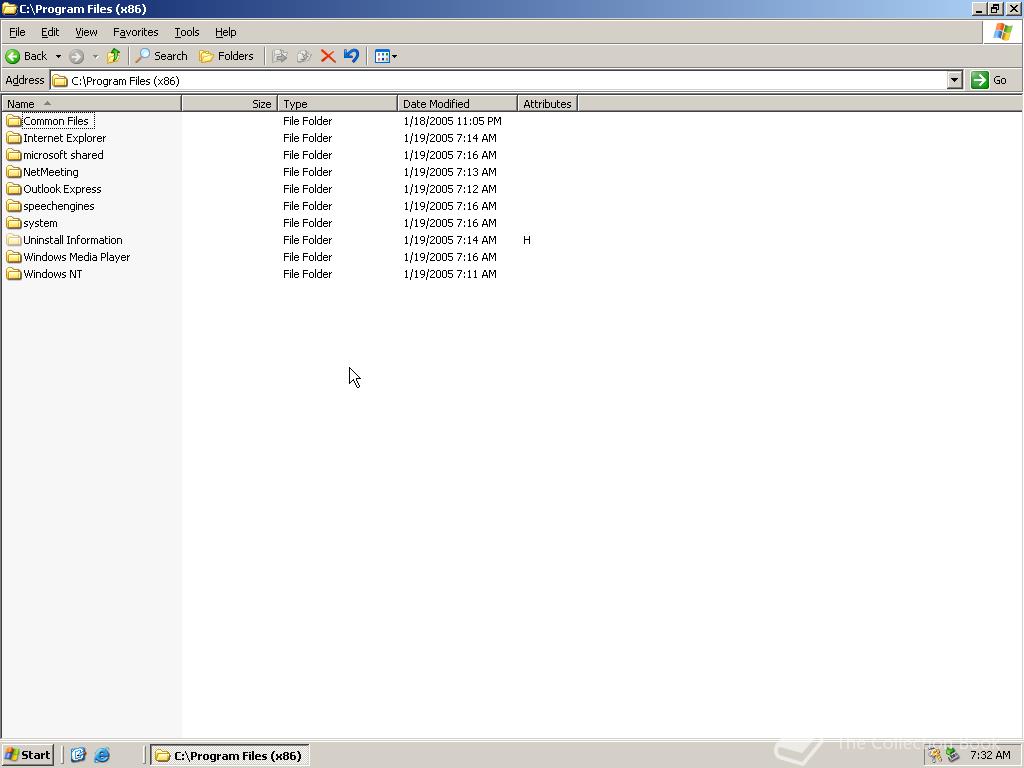Select the microsoft shared folder icon
The width and height of the screenshot is (1024, 768).
pyautogui.click(x=14, y=155)
